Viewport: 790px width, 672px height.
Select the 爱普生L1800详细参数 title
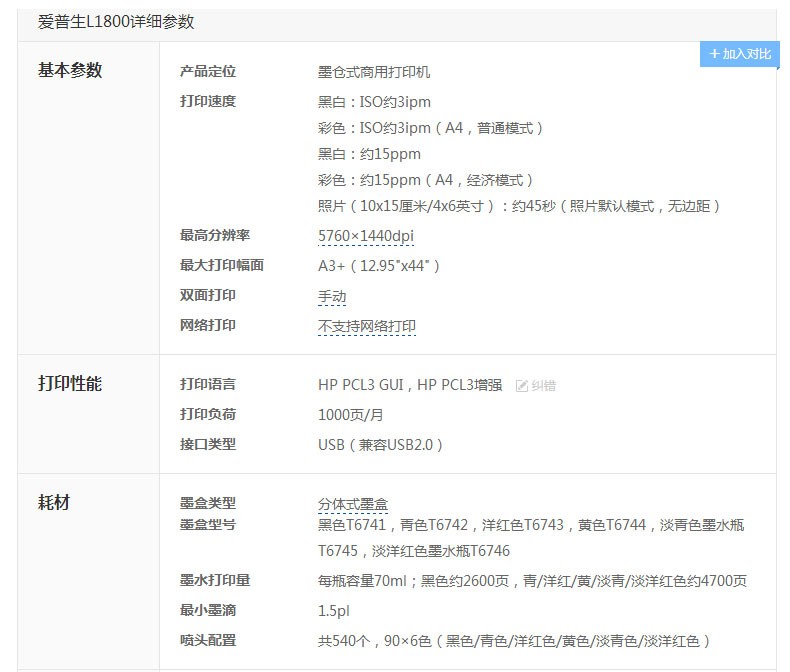click(116, 22)
